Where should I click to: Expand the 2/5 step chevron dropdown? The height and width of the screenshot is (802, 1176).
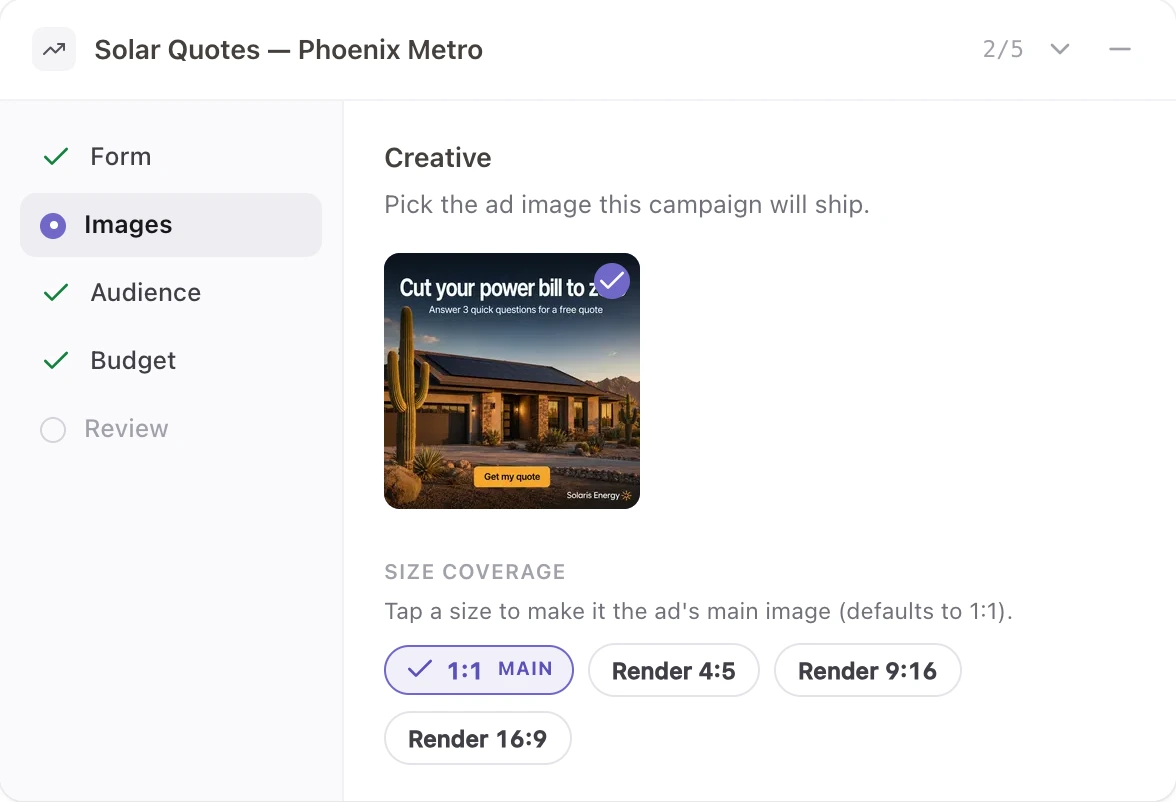pos(1060,50)
